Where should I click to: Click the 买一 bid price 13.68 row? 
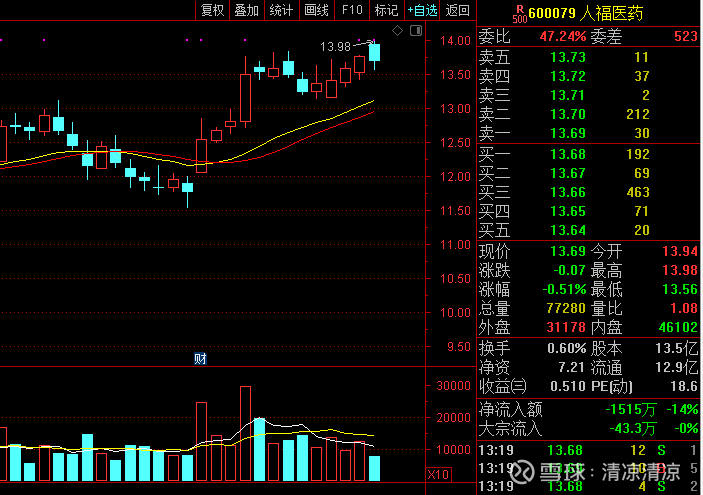pyautogui.click(x=589, y=154)
